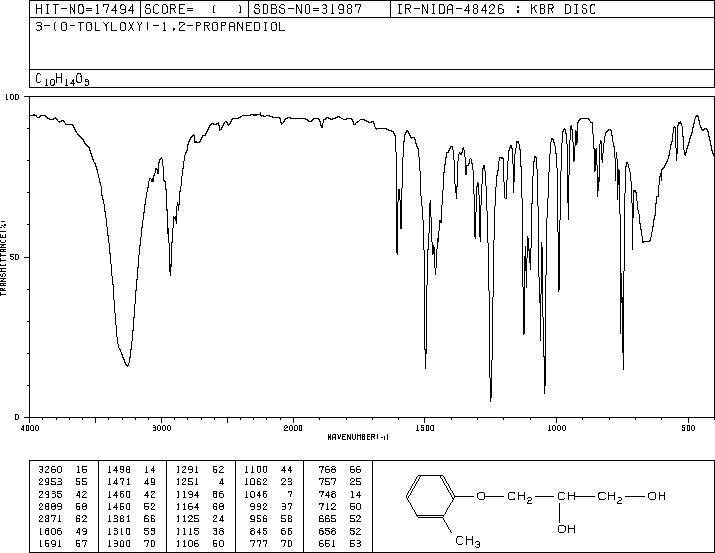Viewport: 715px width, 553px height.
Task: Click the HIT-NO=17494 header field
Action: [85, 9]
